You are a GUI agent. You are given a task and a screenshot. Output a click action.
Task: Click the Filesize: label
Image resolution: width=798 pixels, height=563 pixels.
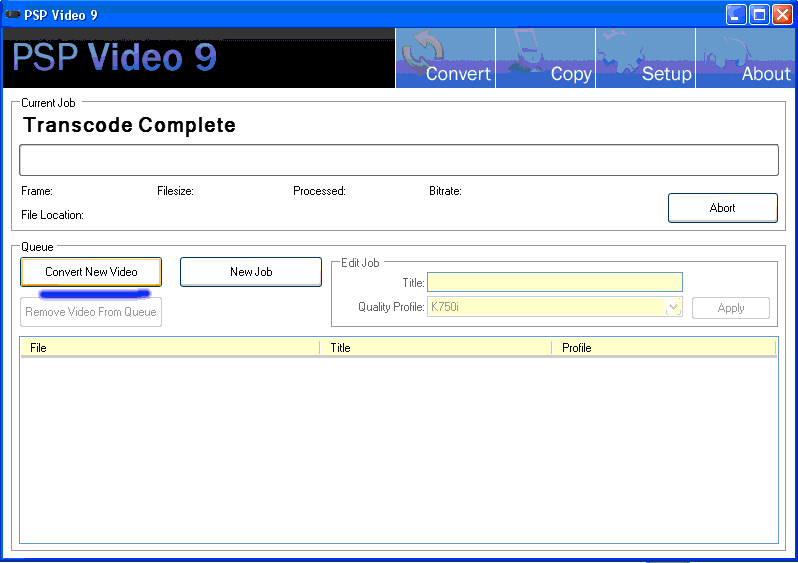(x=175, y=191)
